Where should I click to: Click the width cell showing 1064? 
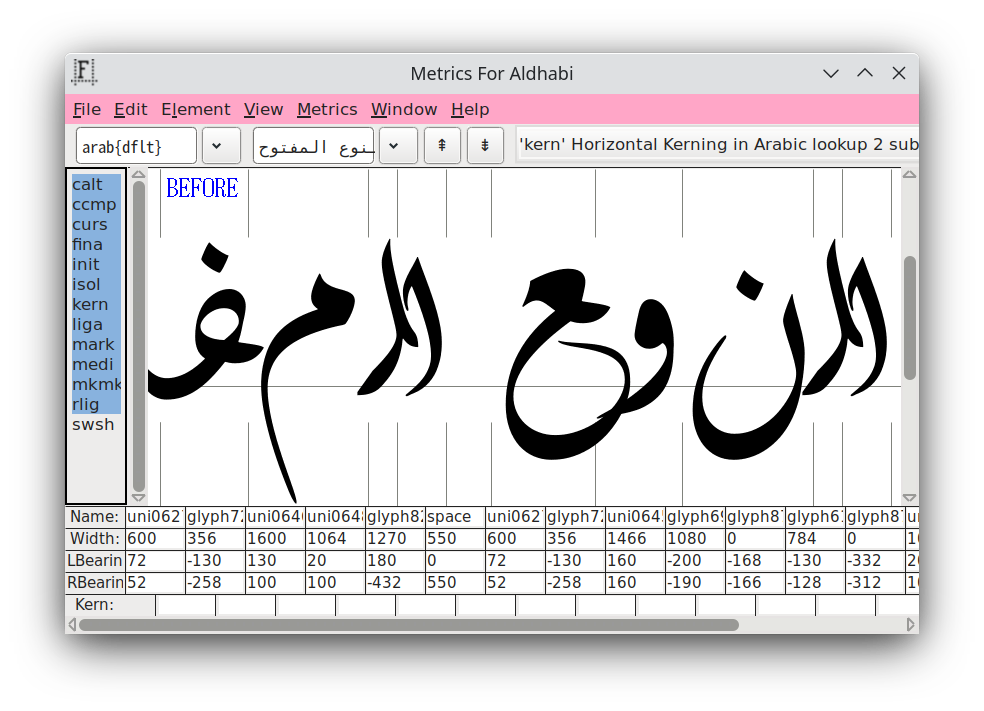point(335,539)
